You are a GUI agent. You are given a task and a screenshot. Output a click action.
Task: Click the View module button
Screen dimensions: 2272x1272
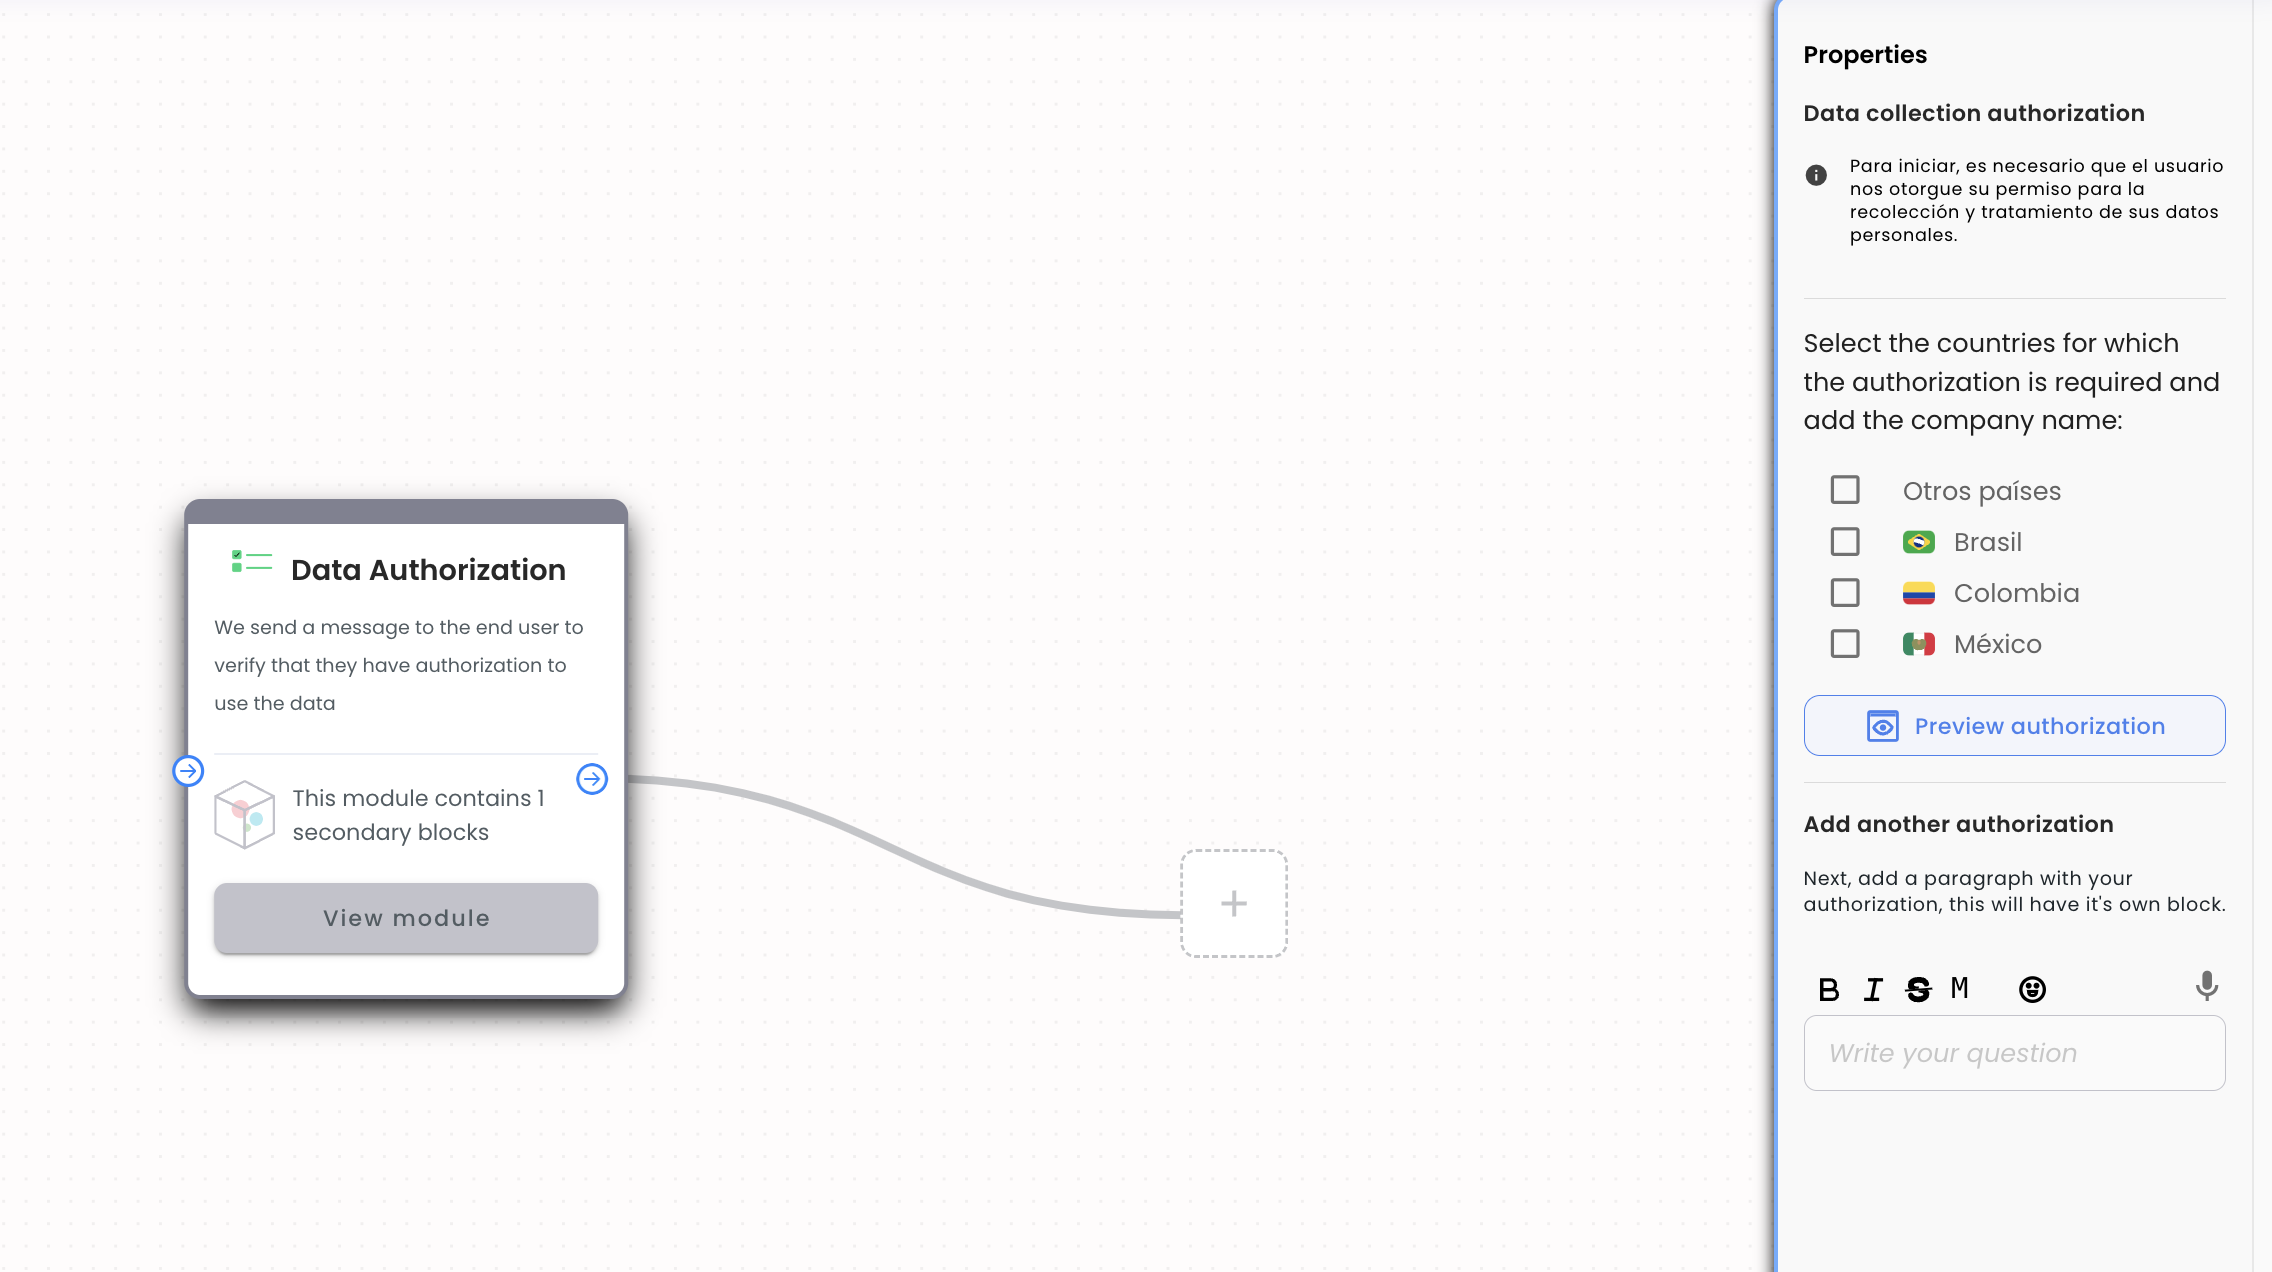tap(406, 918)
